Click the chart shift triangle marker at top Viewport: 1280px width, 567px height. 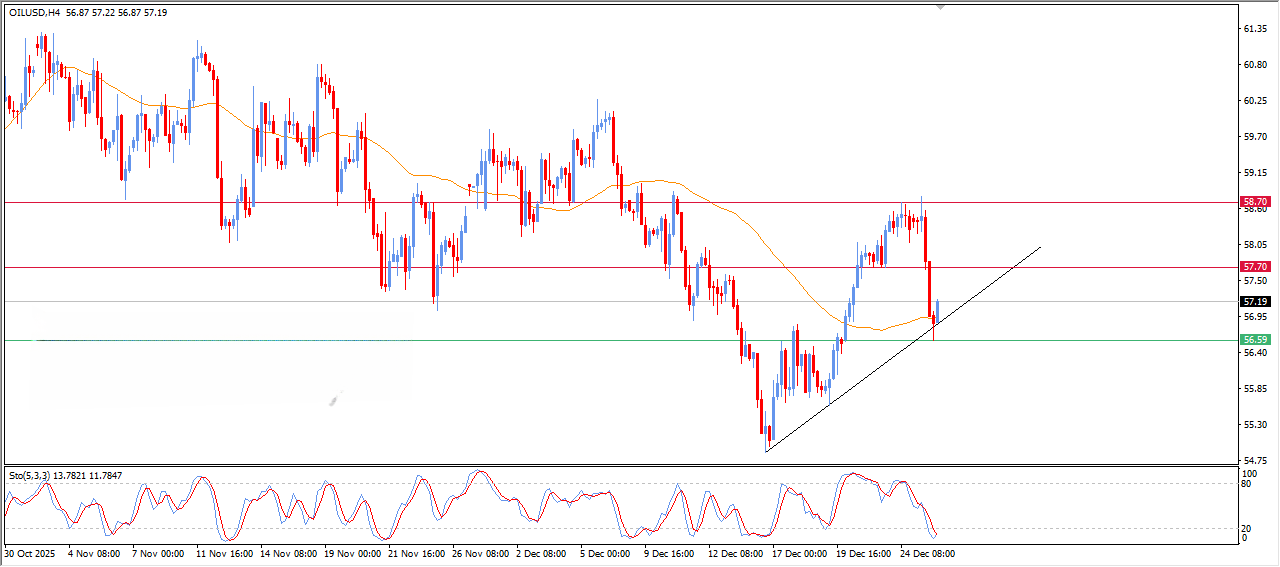940,6
